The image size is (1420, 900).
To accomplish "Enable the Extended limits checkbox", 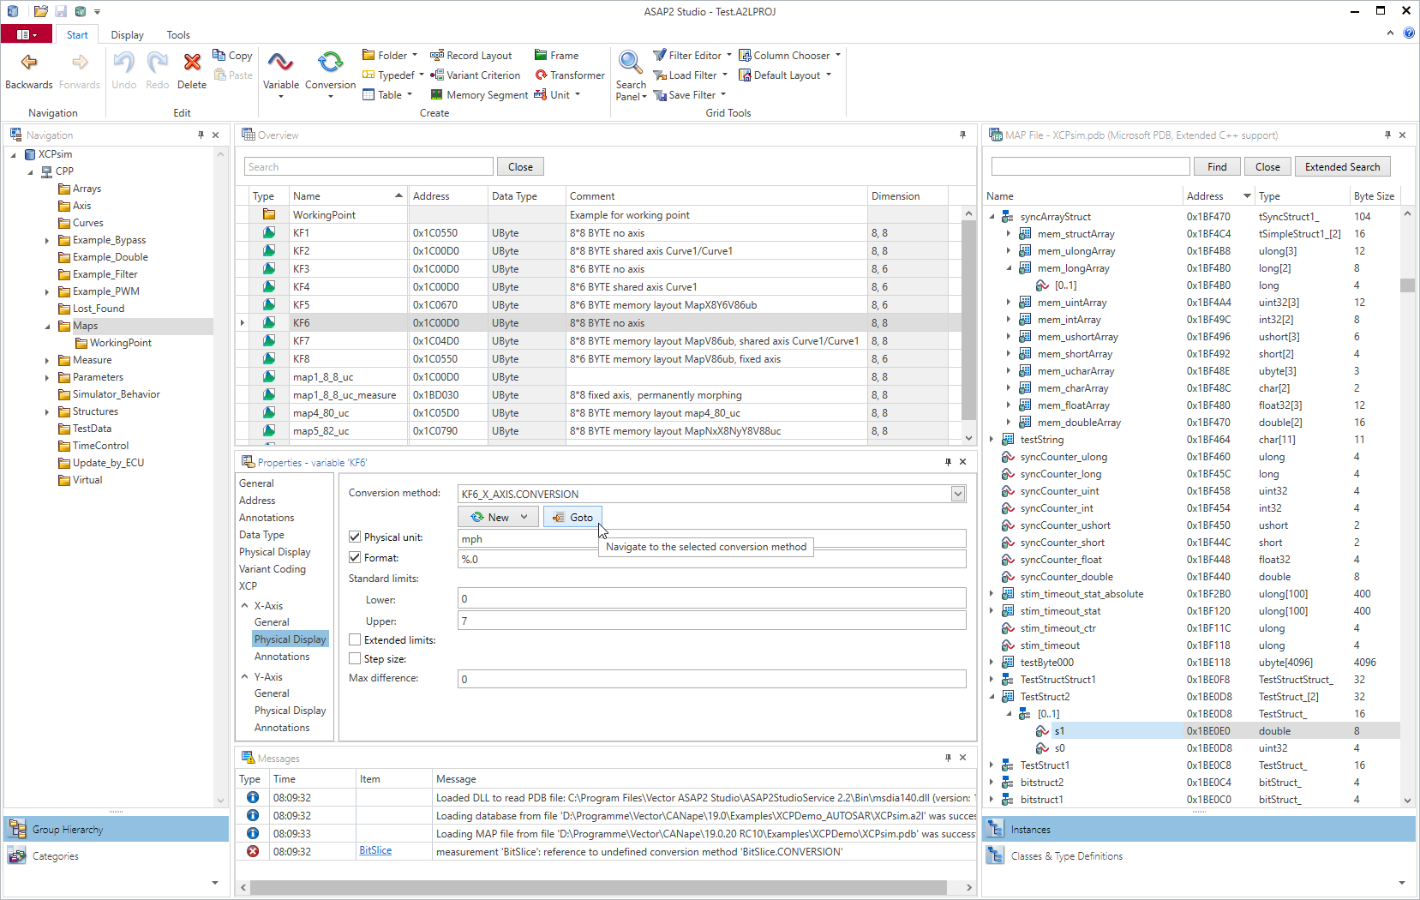I will [354, 640].
